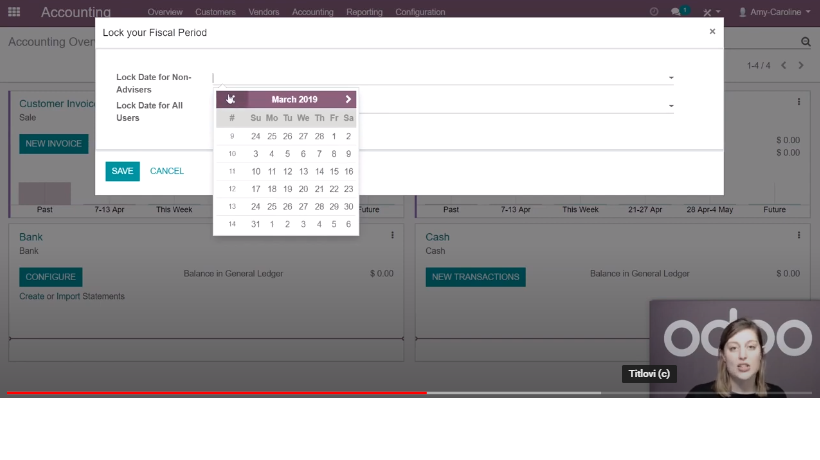Select March 31 in the calendar
Image resolution: width=820 pixels, height=460 pixels.
pyautogui.click(x=255, y=224)
